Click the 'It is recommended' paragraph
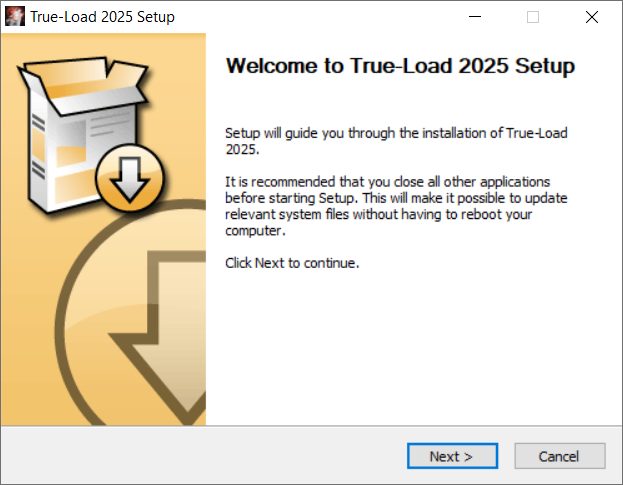Screen dimensions: 623x485 pos(396,206)
